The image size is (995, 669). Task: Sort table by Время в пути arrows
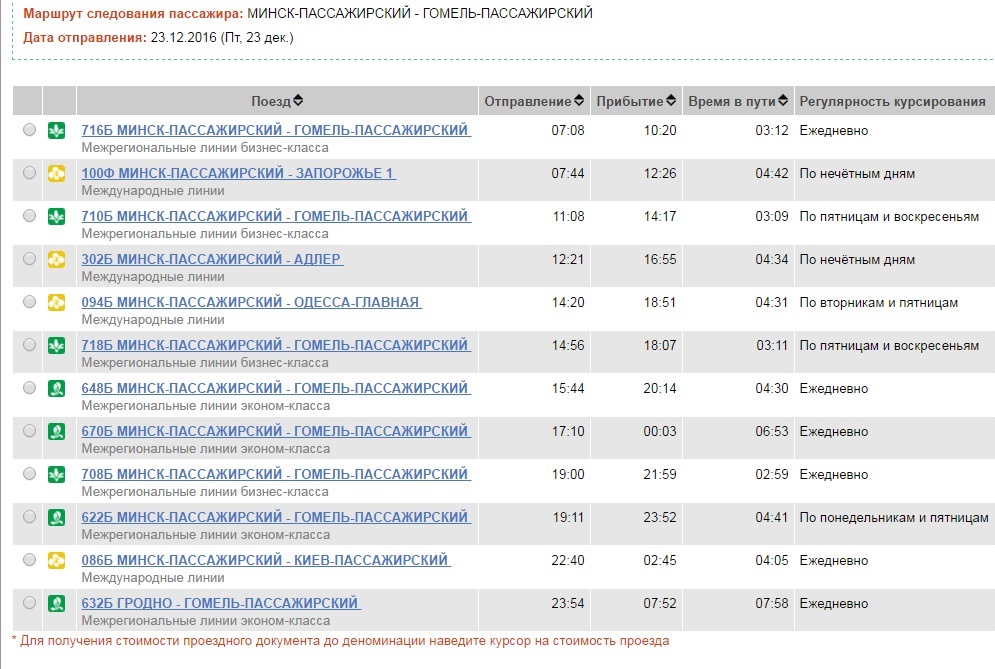click(784, 101)
